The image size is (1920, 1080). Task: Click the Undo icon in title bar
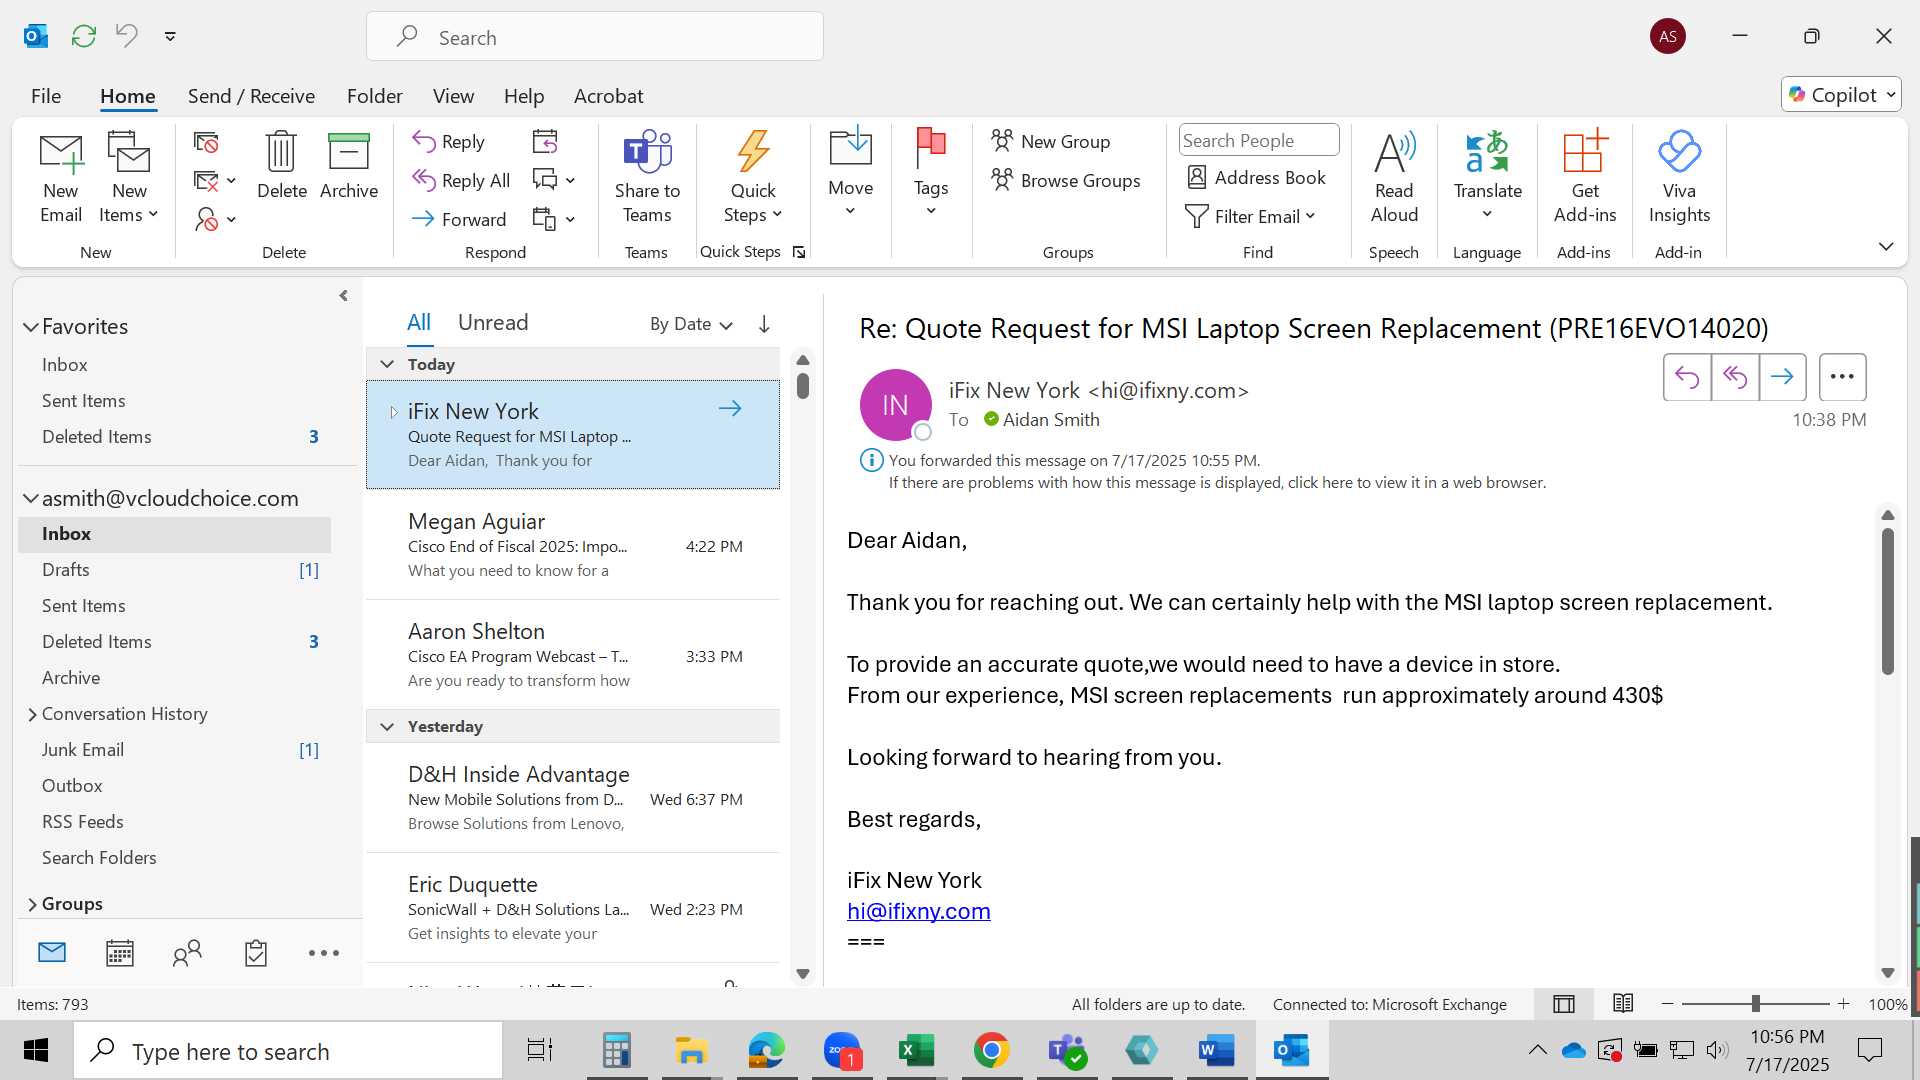pos(127,36)
